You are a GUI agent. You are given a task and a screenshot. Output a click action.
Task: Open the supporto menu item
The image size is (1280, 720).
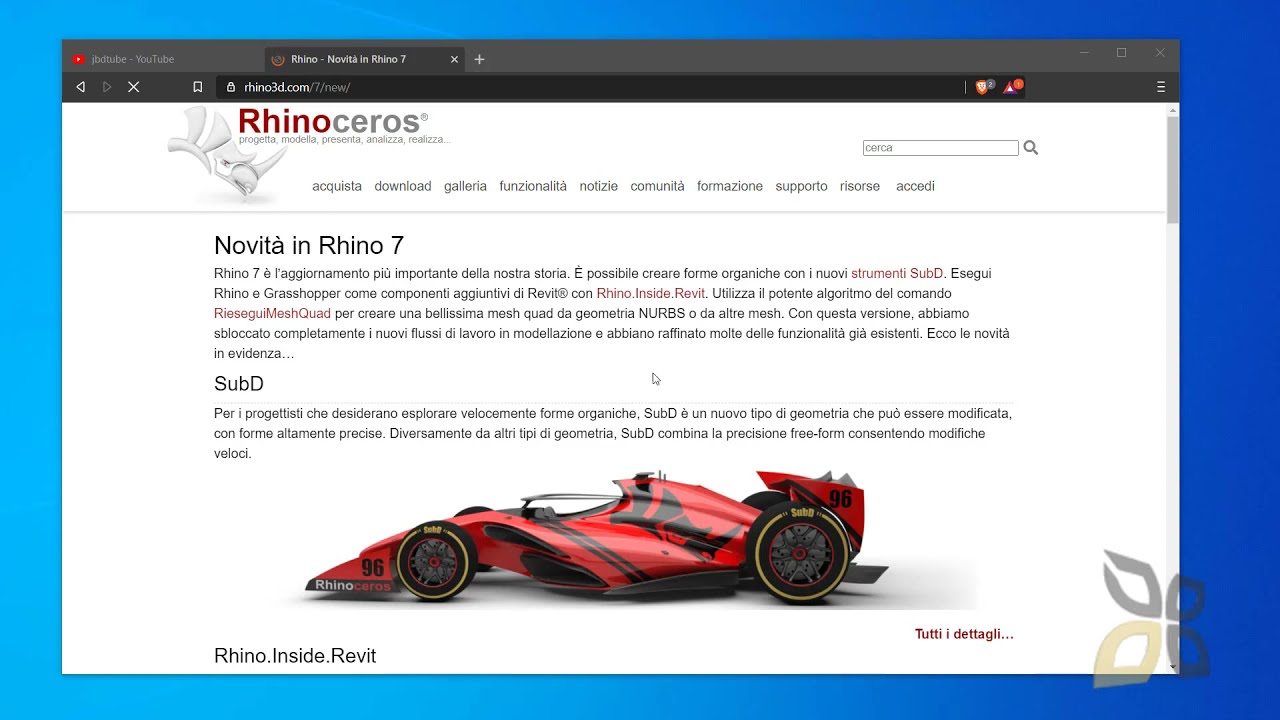tap(801, 186)
